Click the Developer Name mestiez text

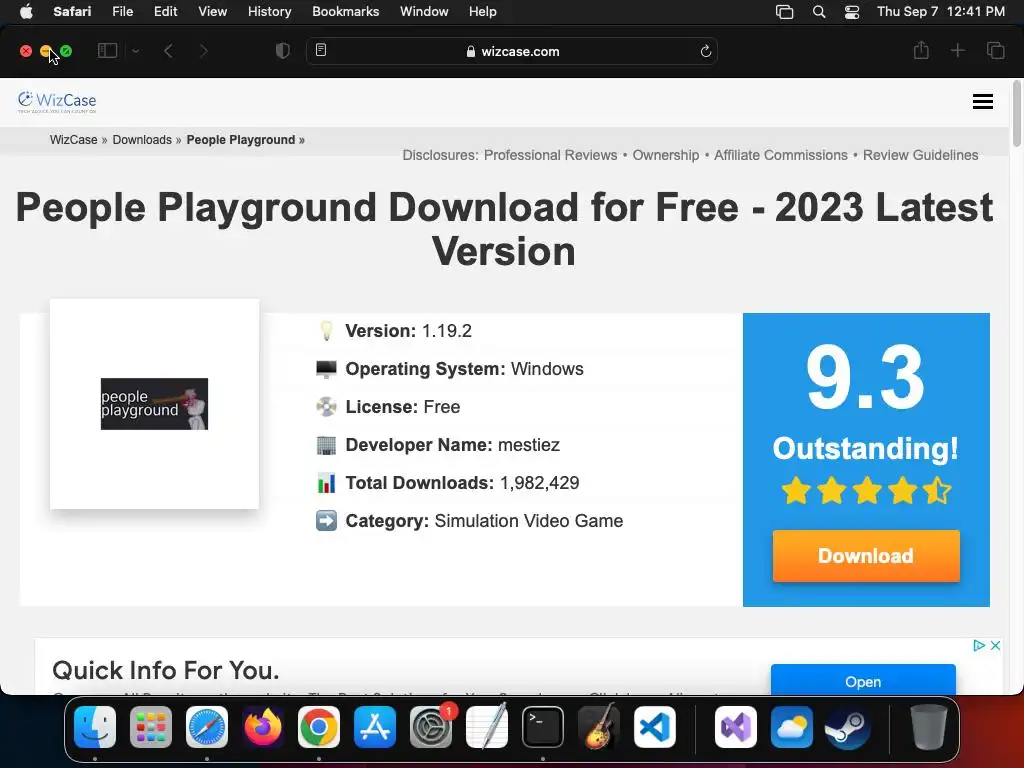tap(452, 445)
